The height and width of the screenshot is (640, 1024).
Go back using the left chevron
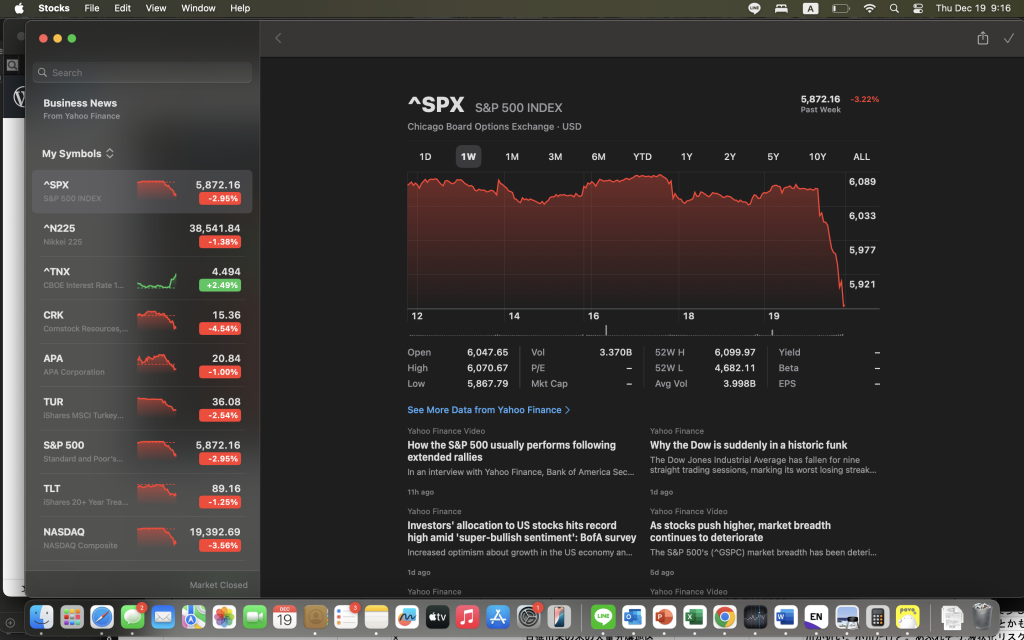pyautogui.click(x=278, y=38)
